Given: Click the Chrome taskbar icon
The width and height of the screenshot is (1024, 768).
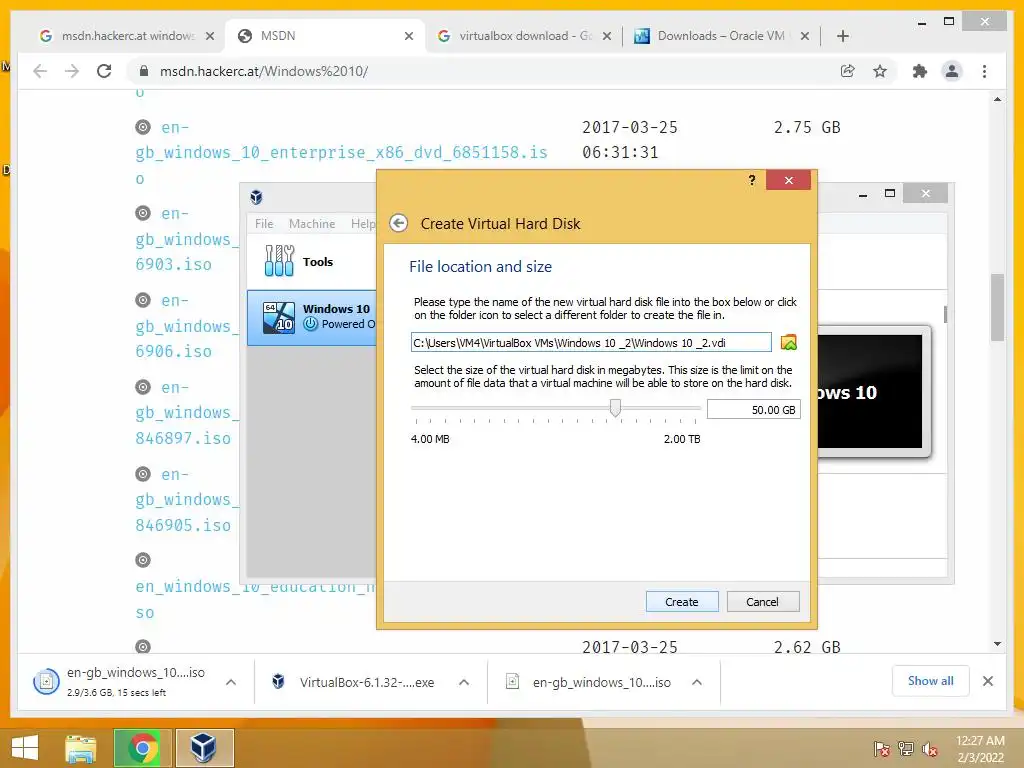Looking at the screenshot, I should 142,748.
